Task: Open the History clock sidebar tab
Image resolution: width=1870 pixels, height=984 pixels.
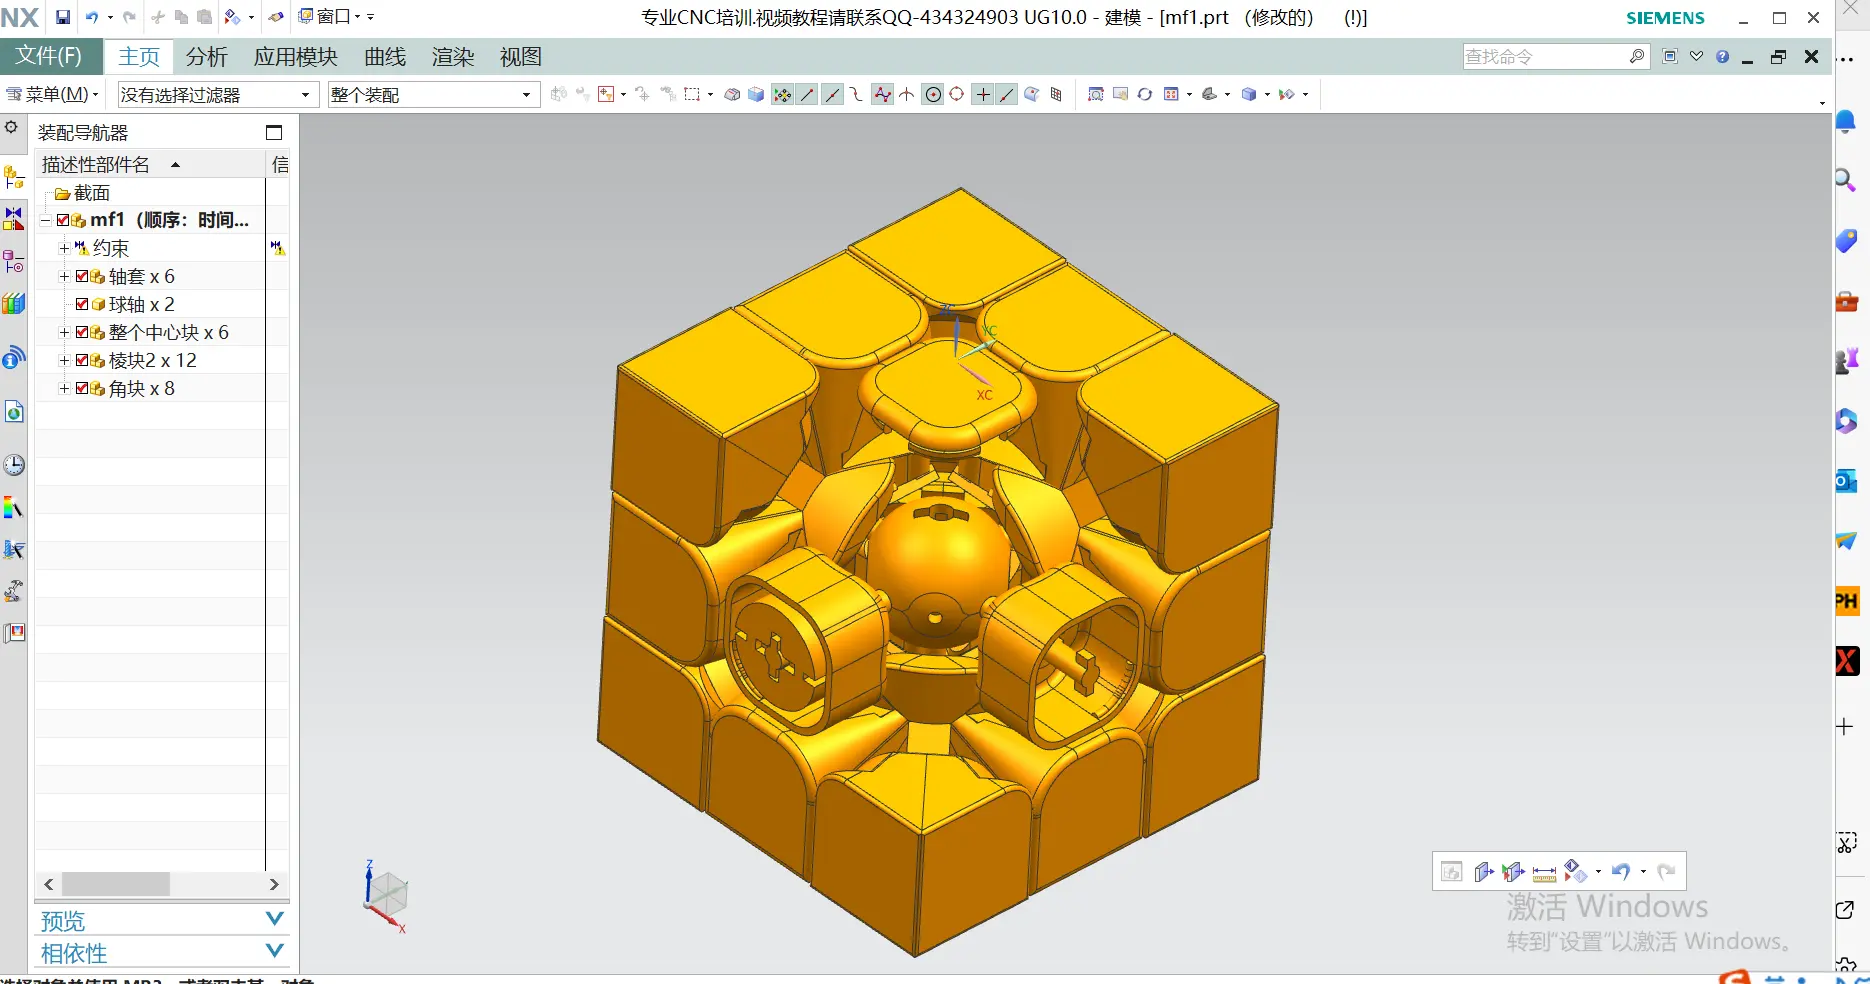Action: (14, 465)
